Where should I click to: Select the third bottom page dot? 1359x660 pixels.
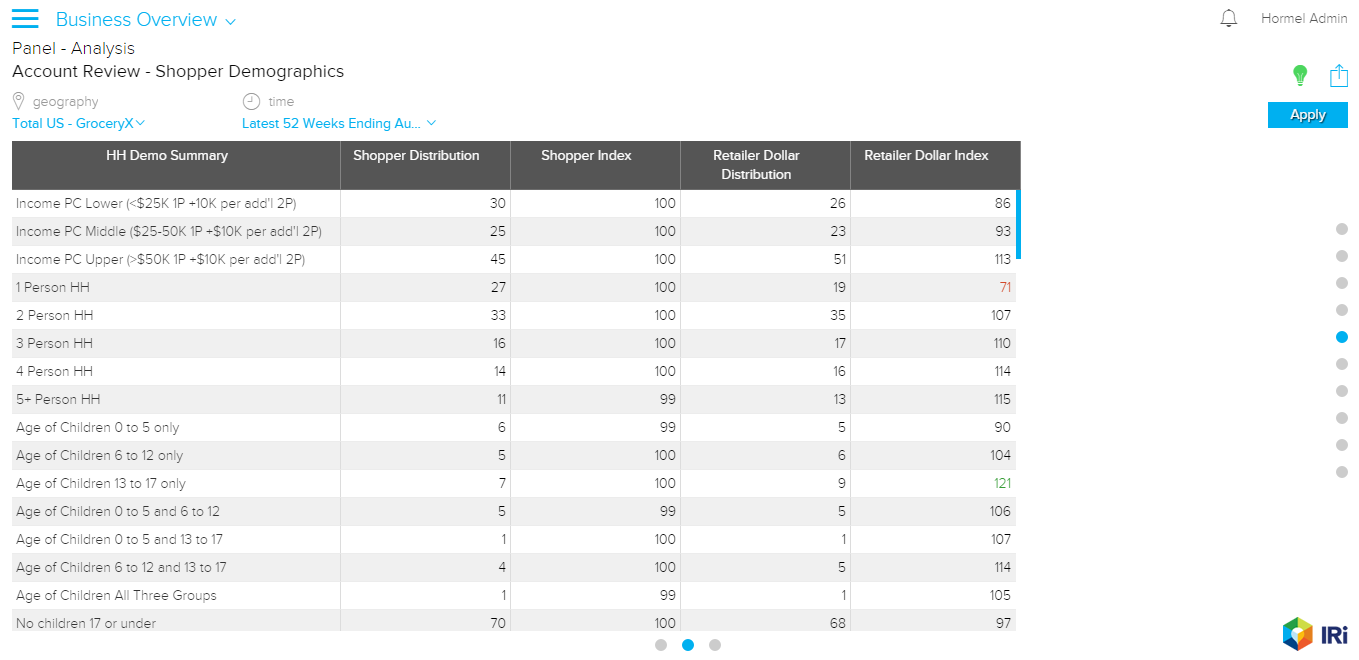pyautogui.click(x=715, y=645)
